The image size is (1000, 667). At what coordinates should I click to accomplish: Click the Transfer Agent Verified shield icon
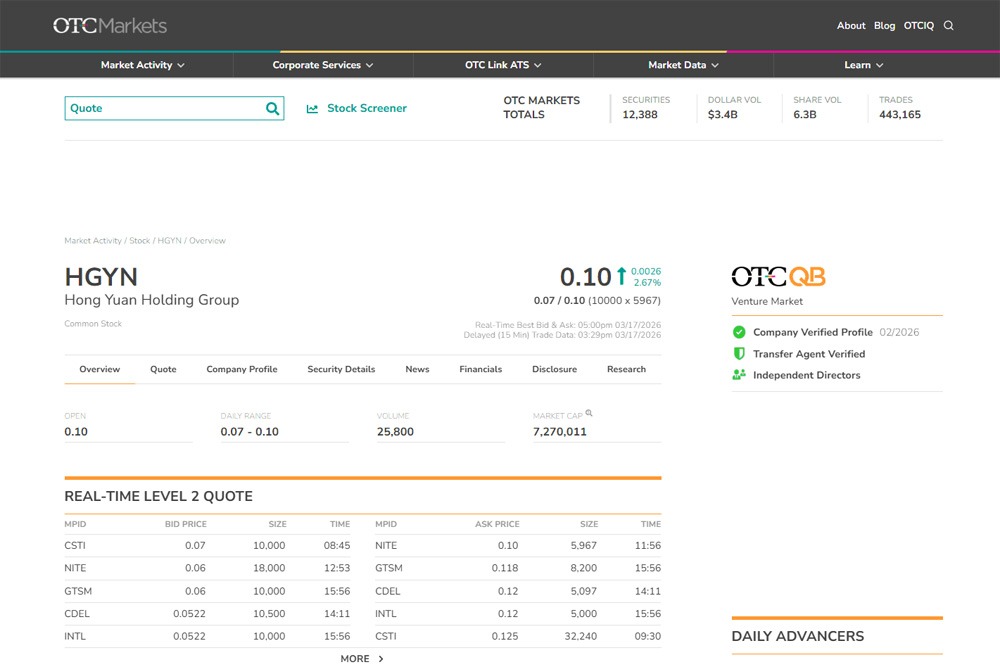click(x=739, y=354)
